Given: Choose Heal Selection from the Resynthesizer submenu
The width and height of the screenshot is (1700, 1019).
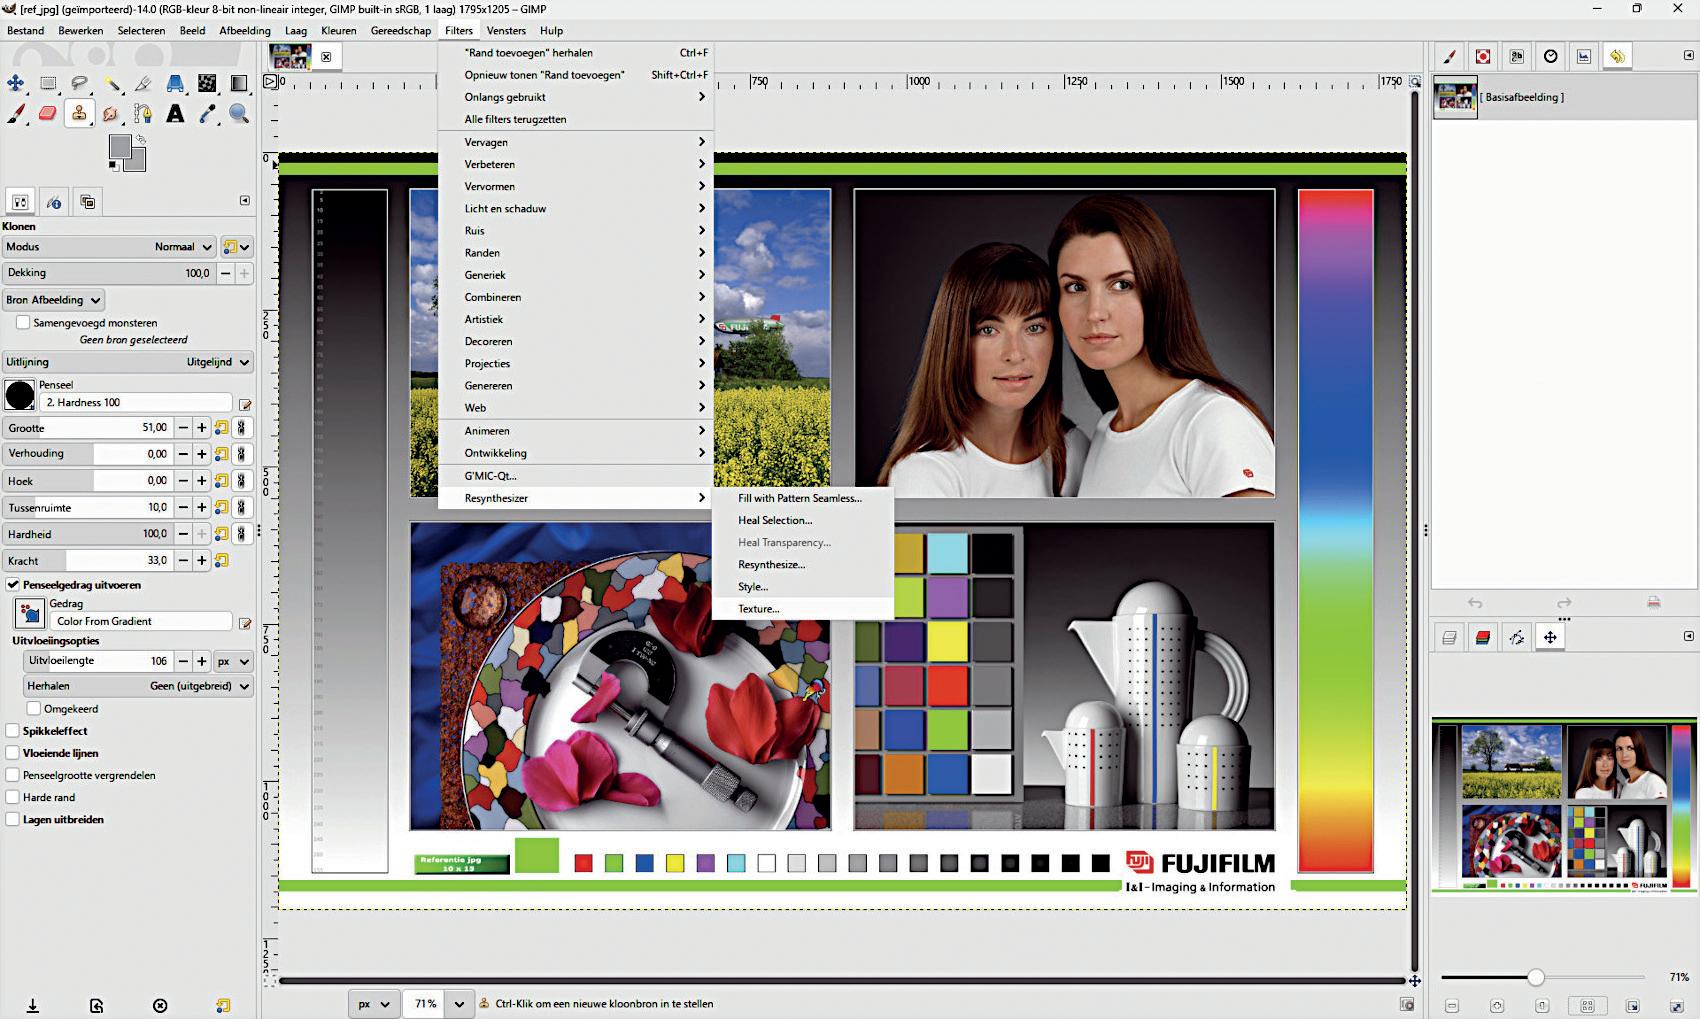Looking at the screenshot, I should [x=775, y=520].
